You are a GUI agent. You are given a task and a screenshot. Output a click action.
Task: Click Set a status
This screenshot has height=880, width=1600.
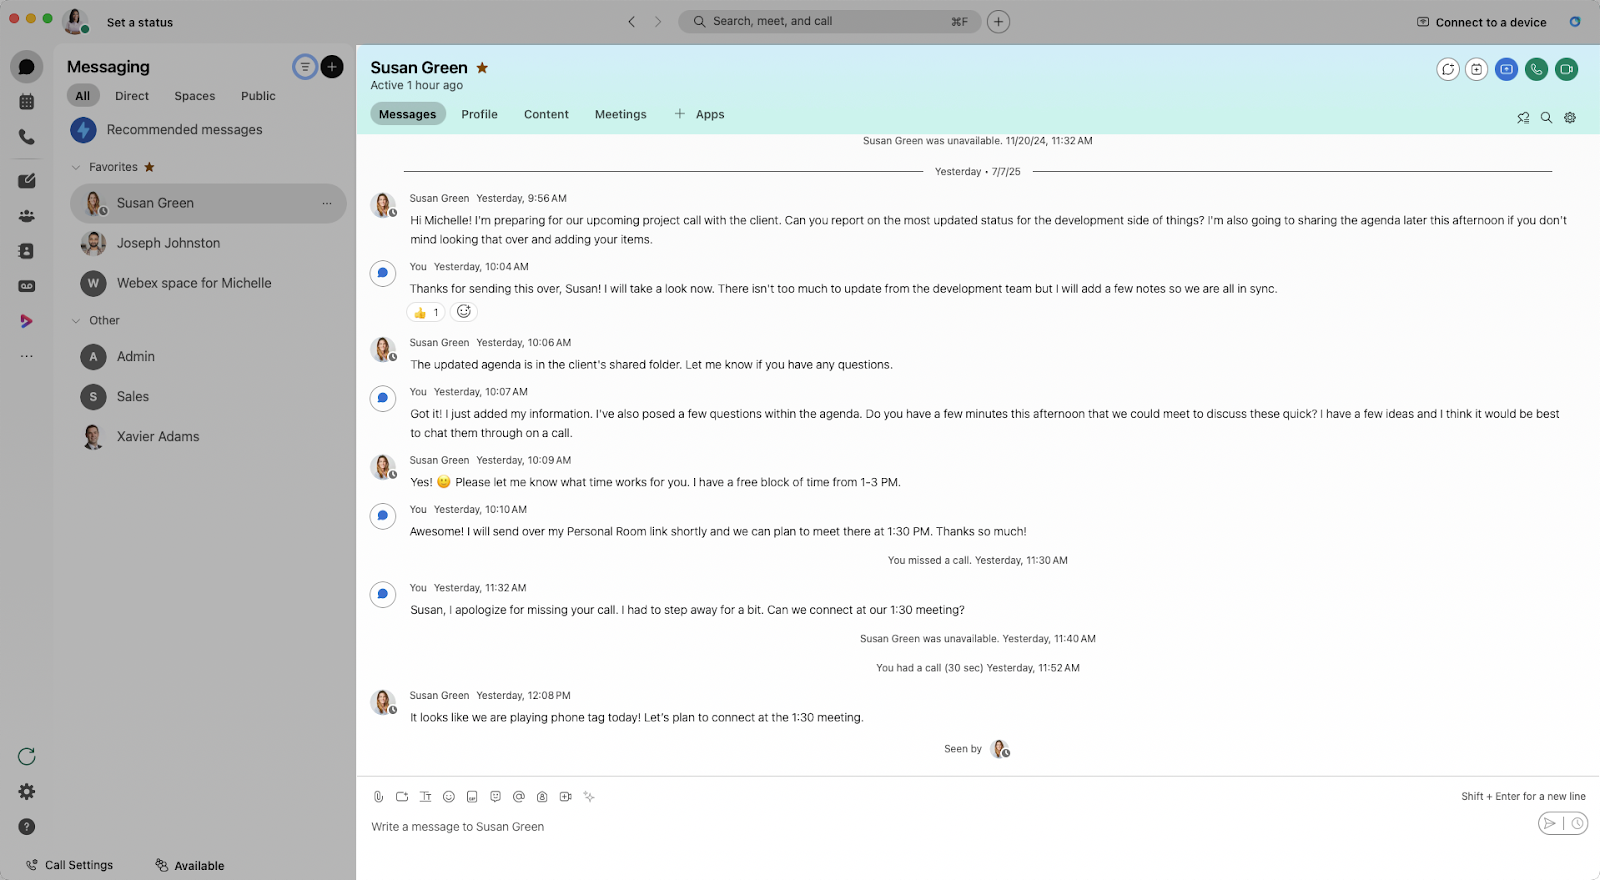140,22
